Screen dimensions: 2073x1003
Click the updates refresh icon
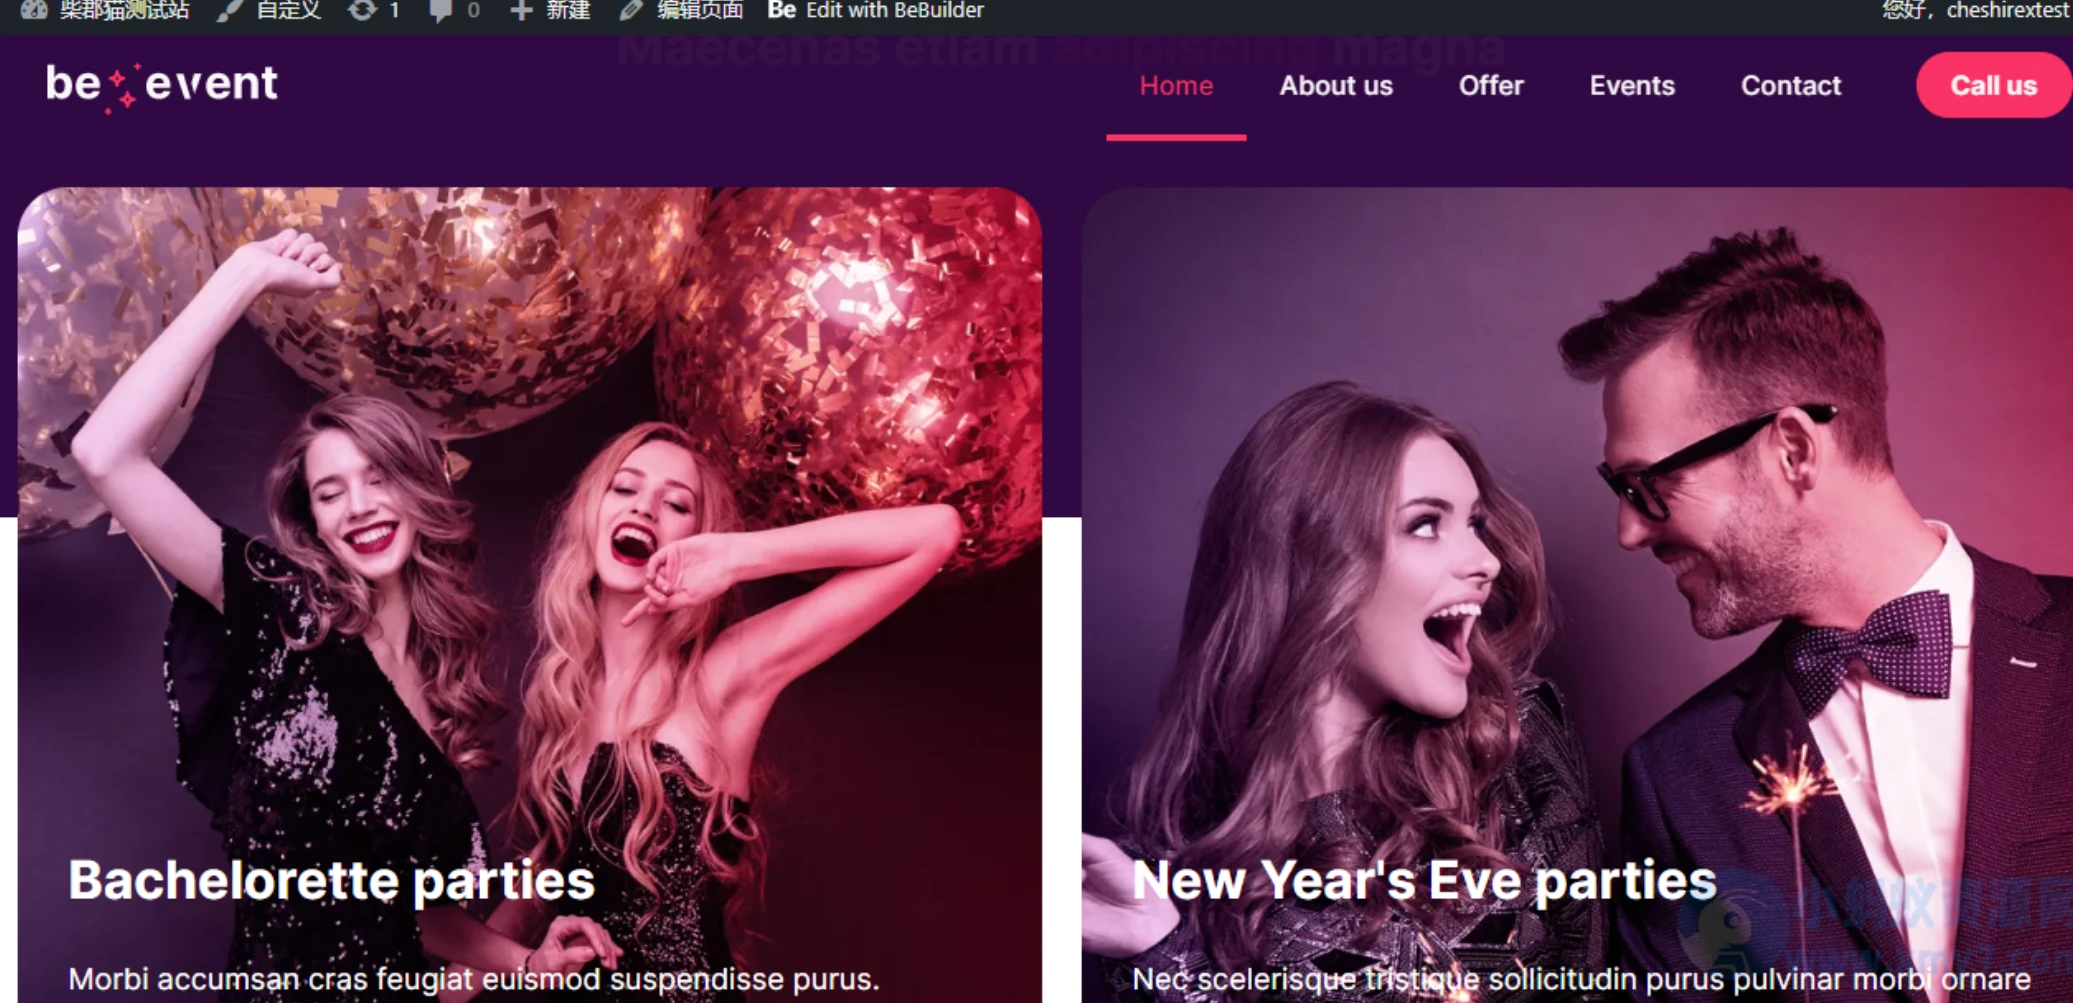[362, 10]
